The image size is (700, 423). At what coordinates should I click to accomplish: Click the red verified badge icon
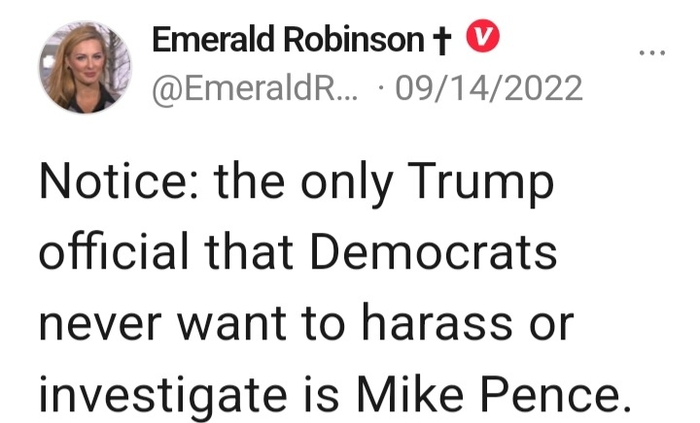[485, 38]
